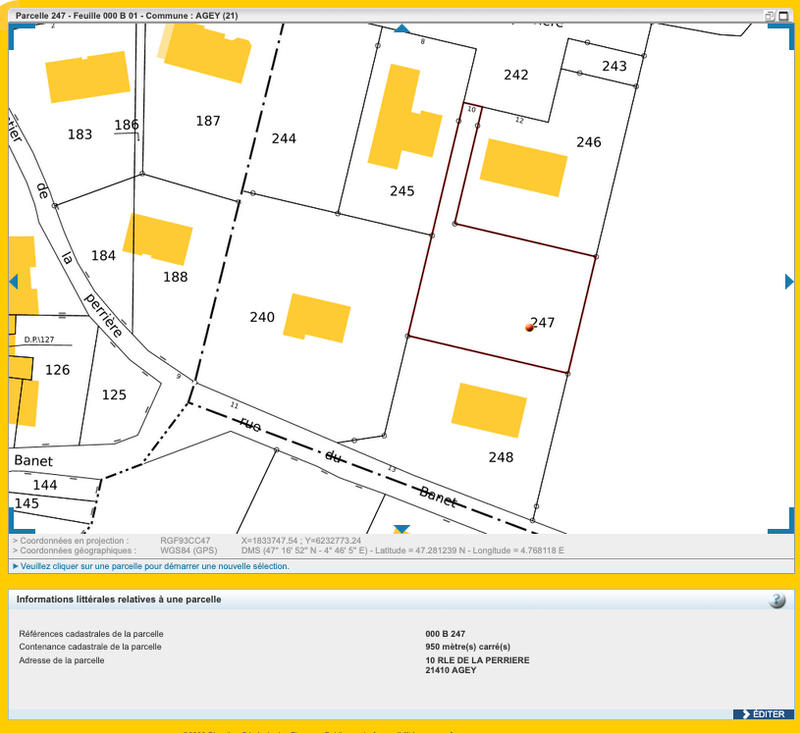This screenshot has height=733, width=800.
Task: Select parcel 245 on the map
Action: point(400,190)
